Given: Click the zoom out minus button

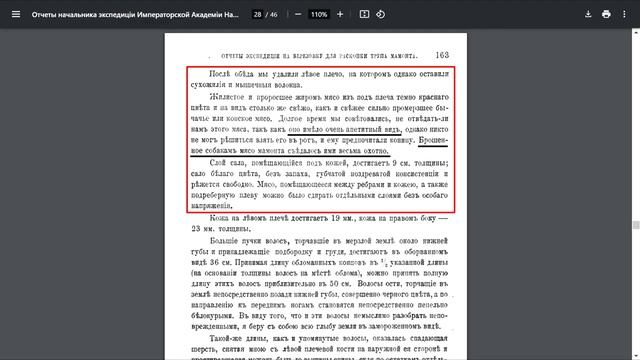Looking at the screenshot, I should (298, 14).
